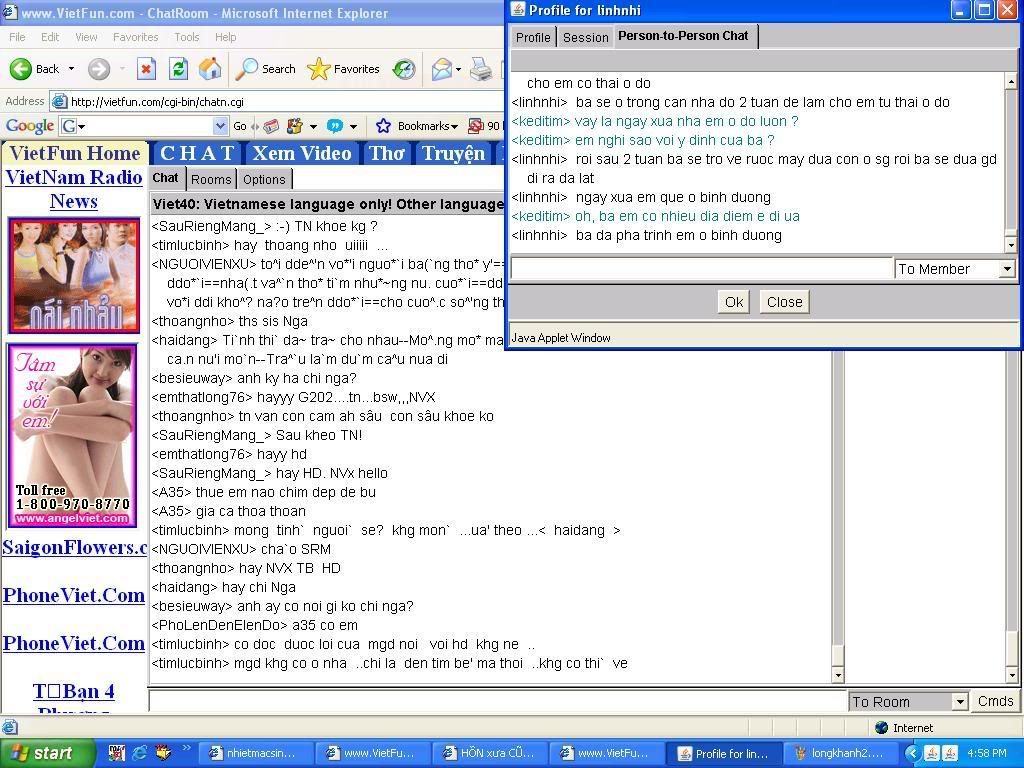
Task: Switch to the Profile tab in linhnhi window
Action: pyautogui.click(x=533, y=37)
